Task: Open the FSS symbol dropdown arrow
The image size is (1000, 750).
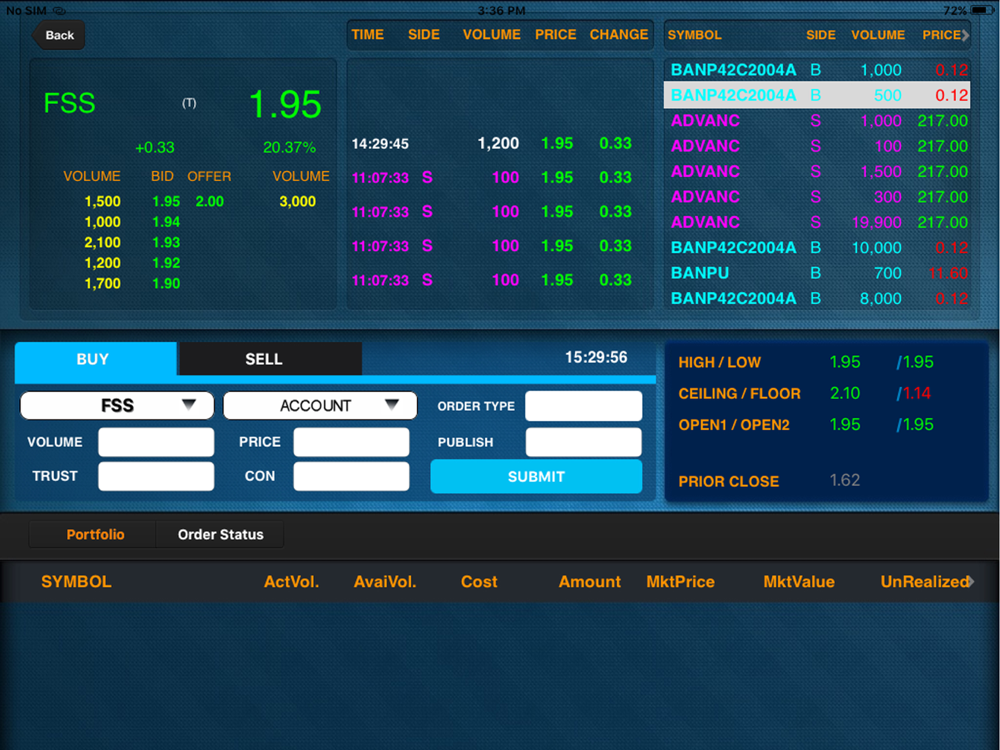Action: [x=188, y=404]
